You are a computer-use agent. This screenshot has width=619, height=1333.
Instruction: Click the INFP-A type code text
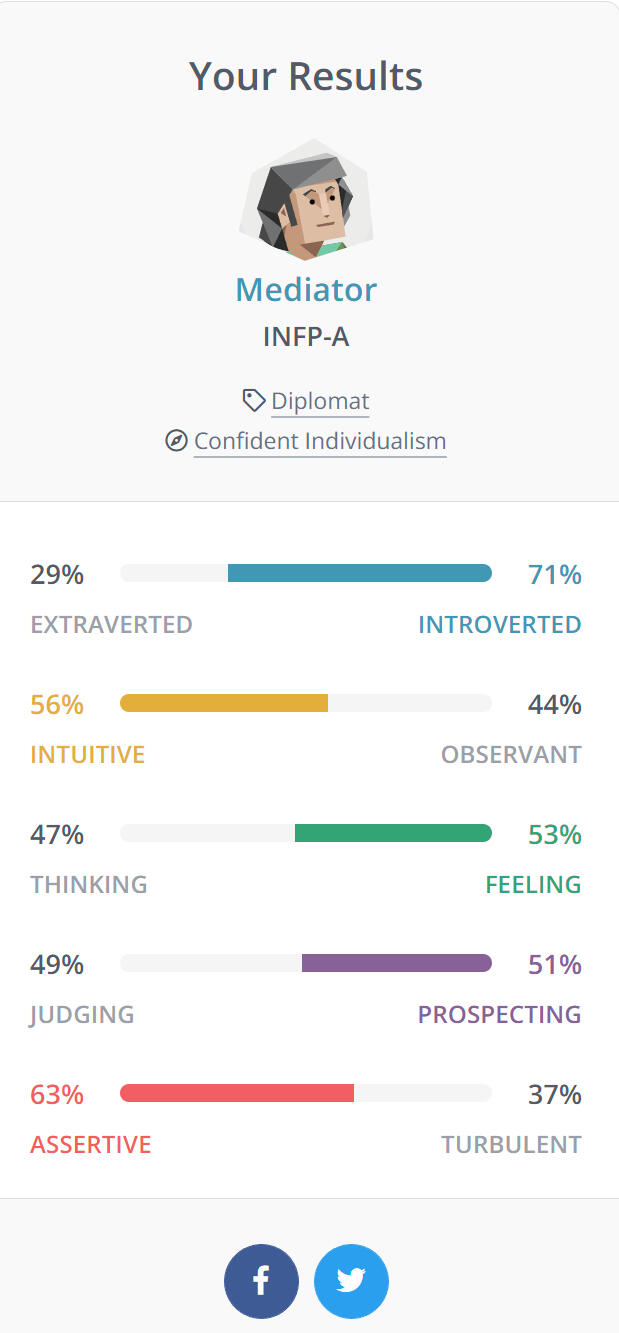(306, 337)
